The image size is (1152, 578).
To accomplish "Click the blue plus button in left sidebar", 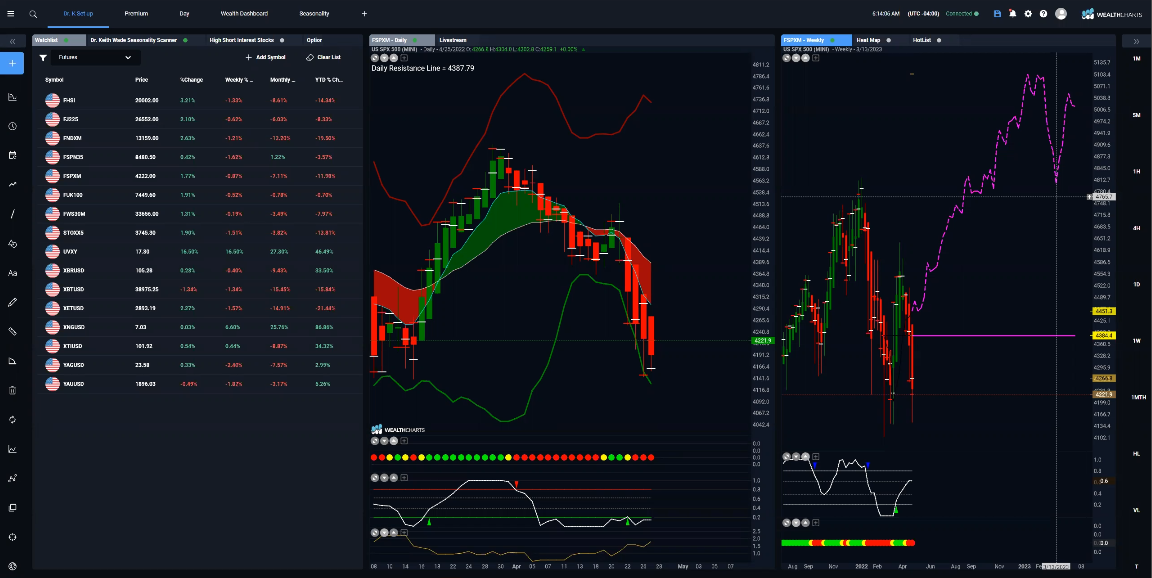I will [x=12, y=63].
